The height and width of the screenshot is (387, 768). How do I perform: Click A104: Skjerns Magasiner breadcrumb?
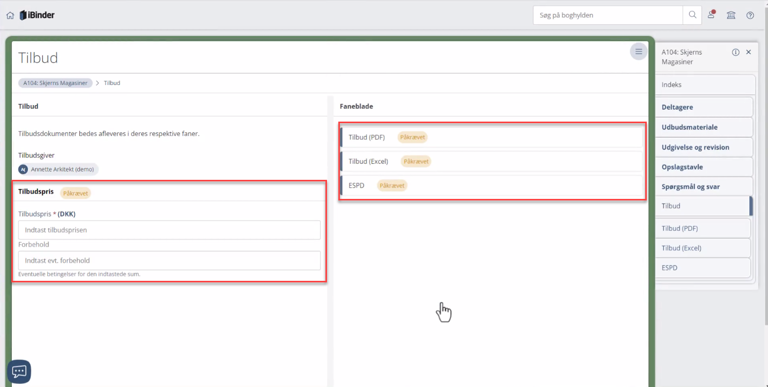coord(55,83)
